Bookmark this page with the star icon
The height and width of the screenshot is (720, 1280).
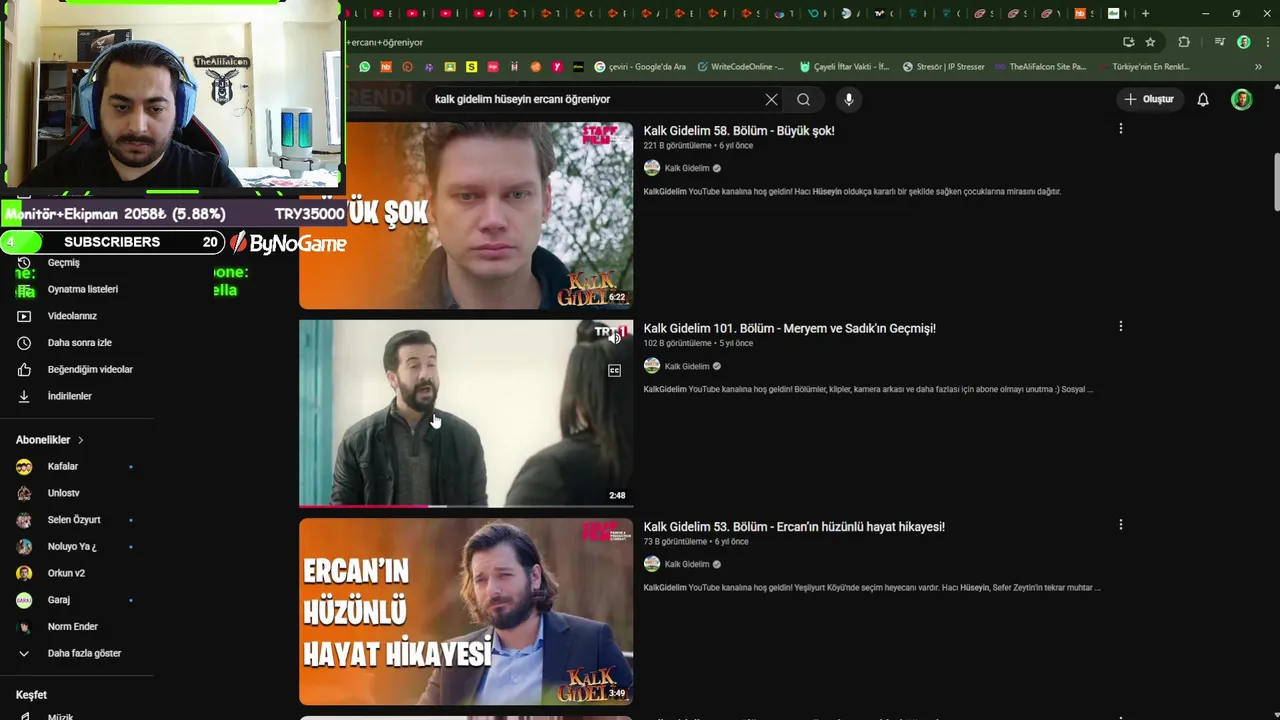click(1150, 42)
